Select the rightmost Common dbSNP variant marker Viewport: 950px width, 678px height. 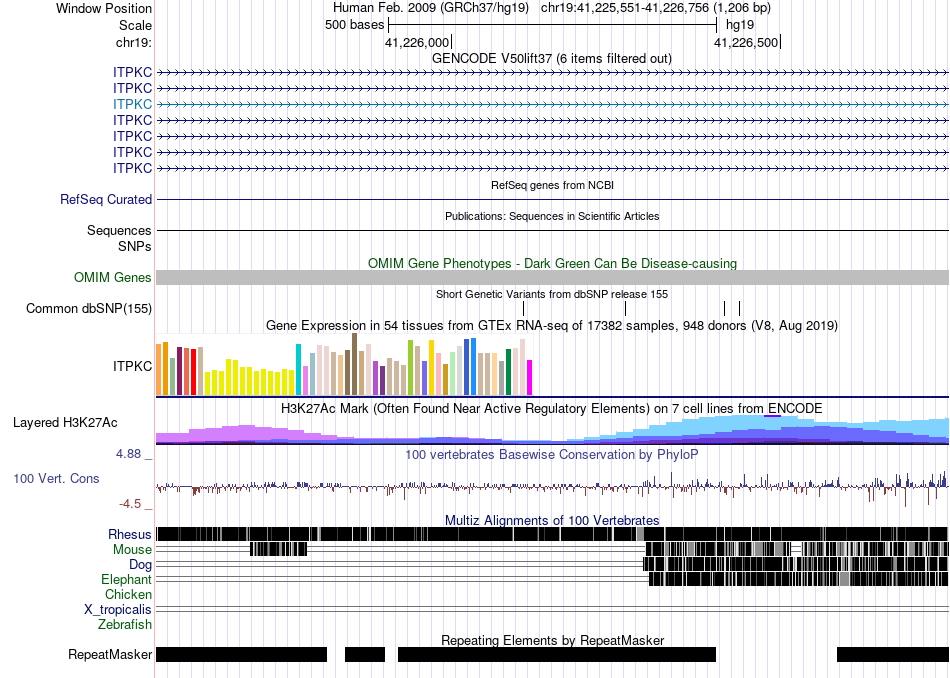(739, 308)
